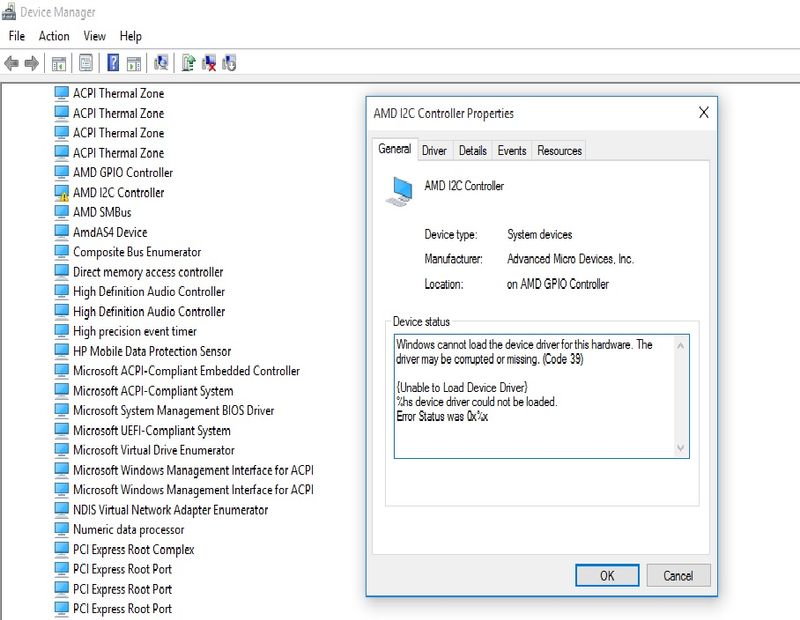Click the Back arrow toolbar icon
The width and height of the screenshot is (800, 620).
(11, 63)
